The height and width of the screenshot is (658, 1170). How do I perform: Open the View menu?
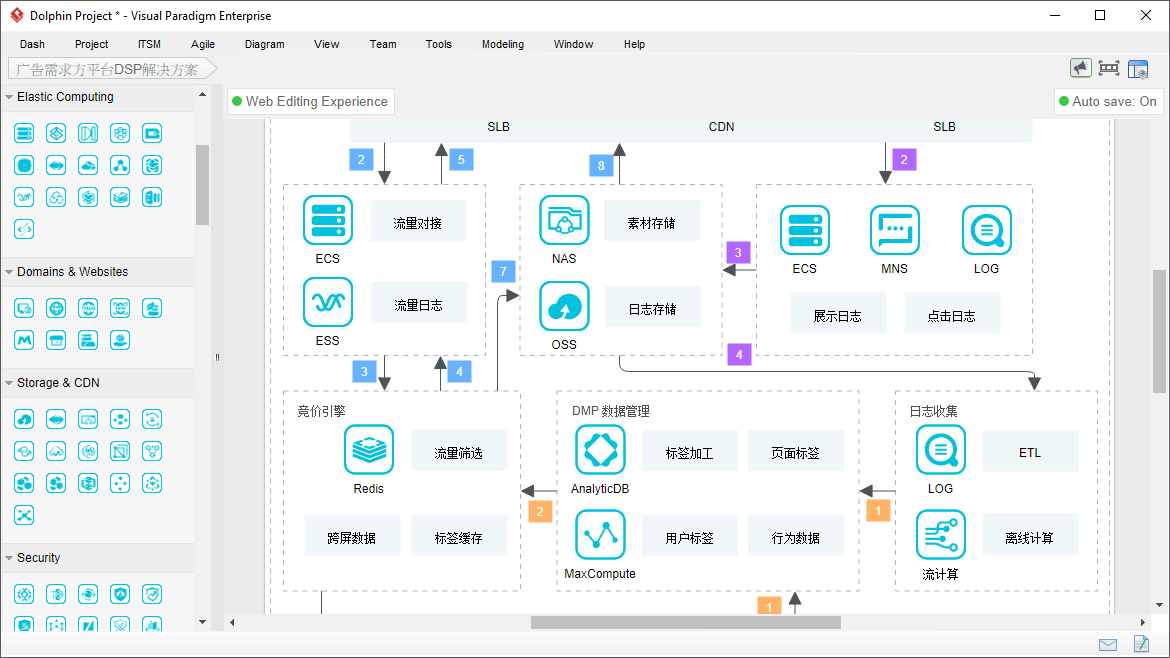327,44
